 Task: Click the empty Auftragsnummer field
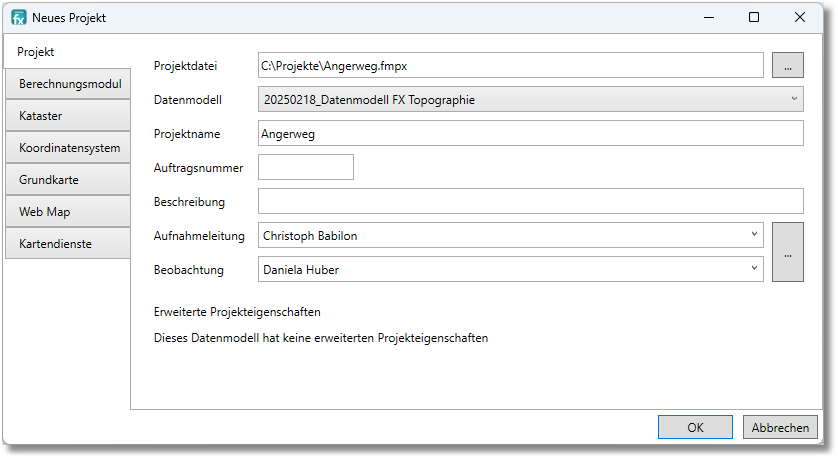(x=306, y=168)
